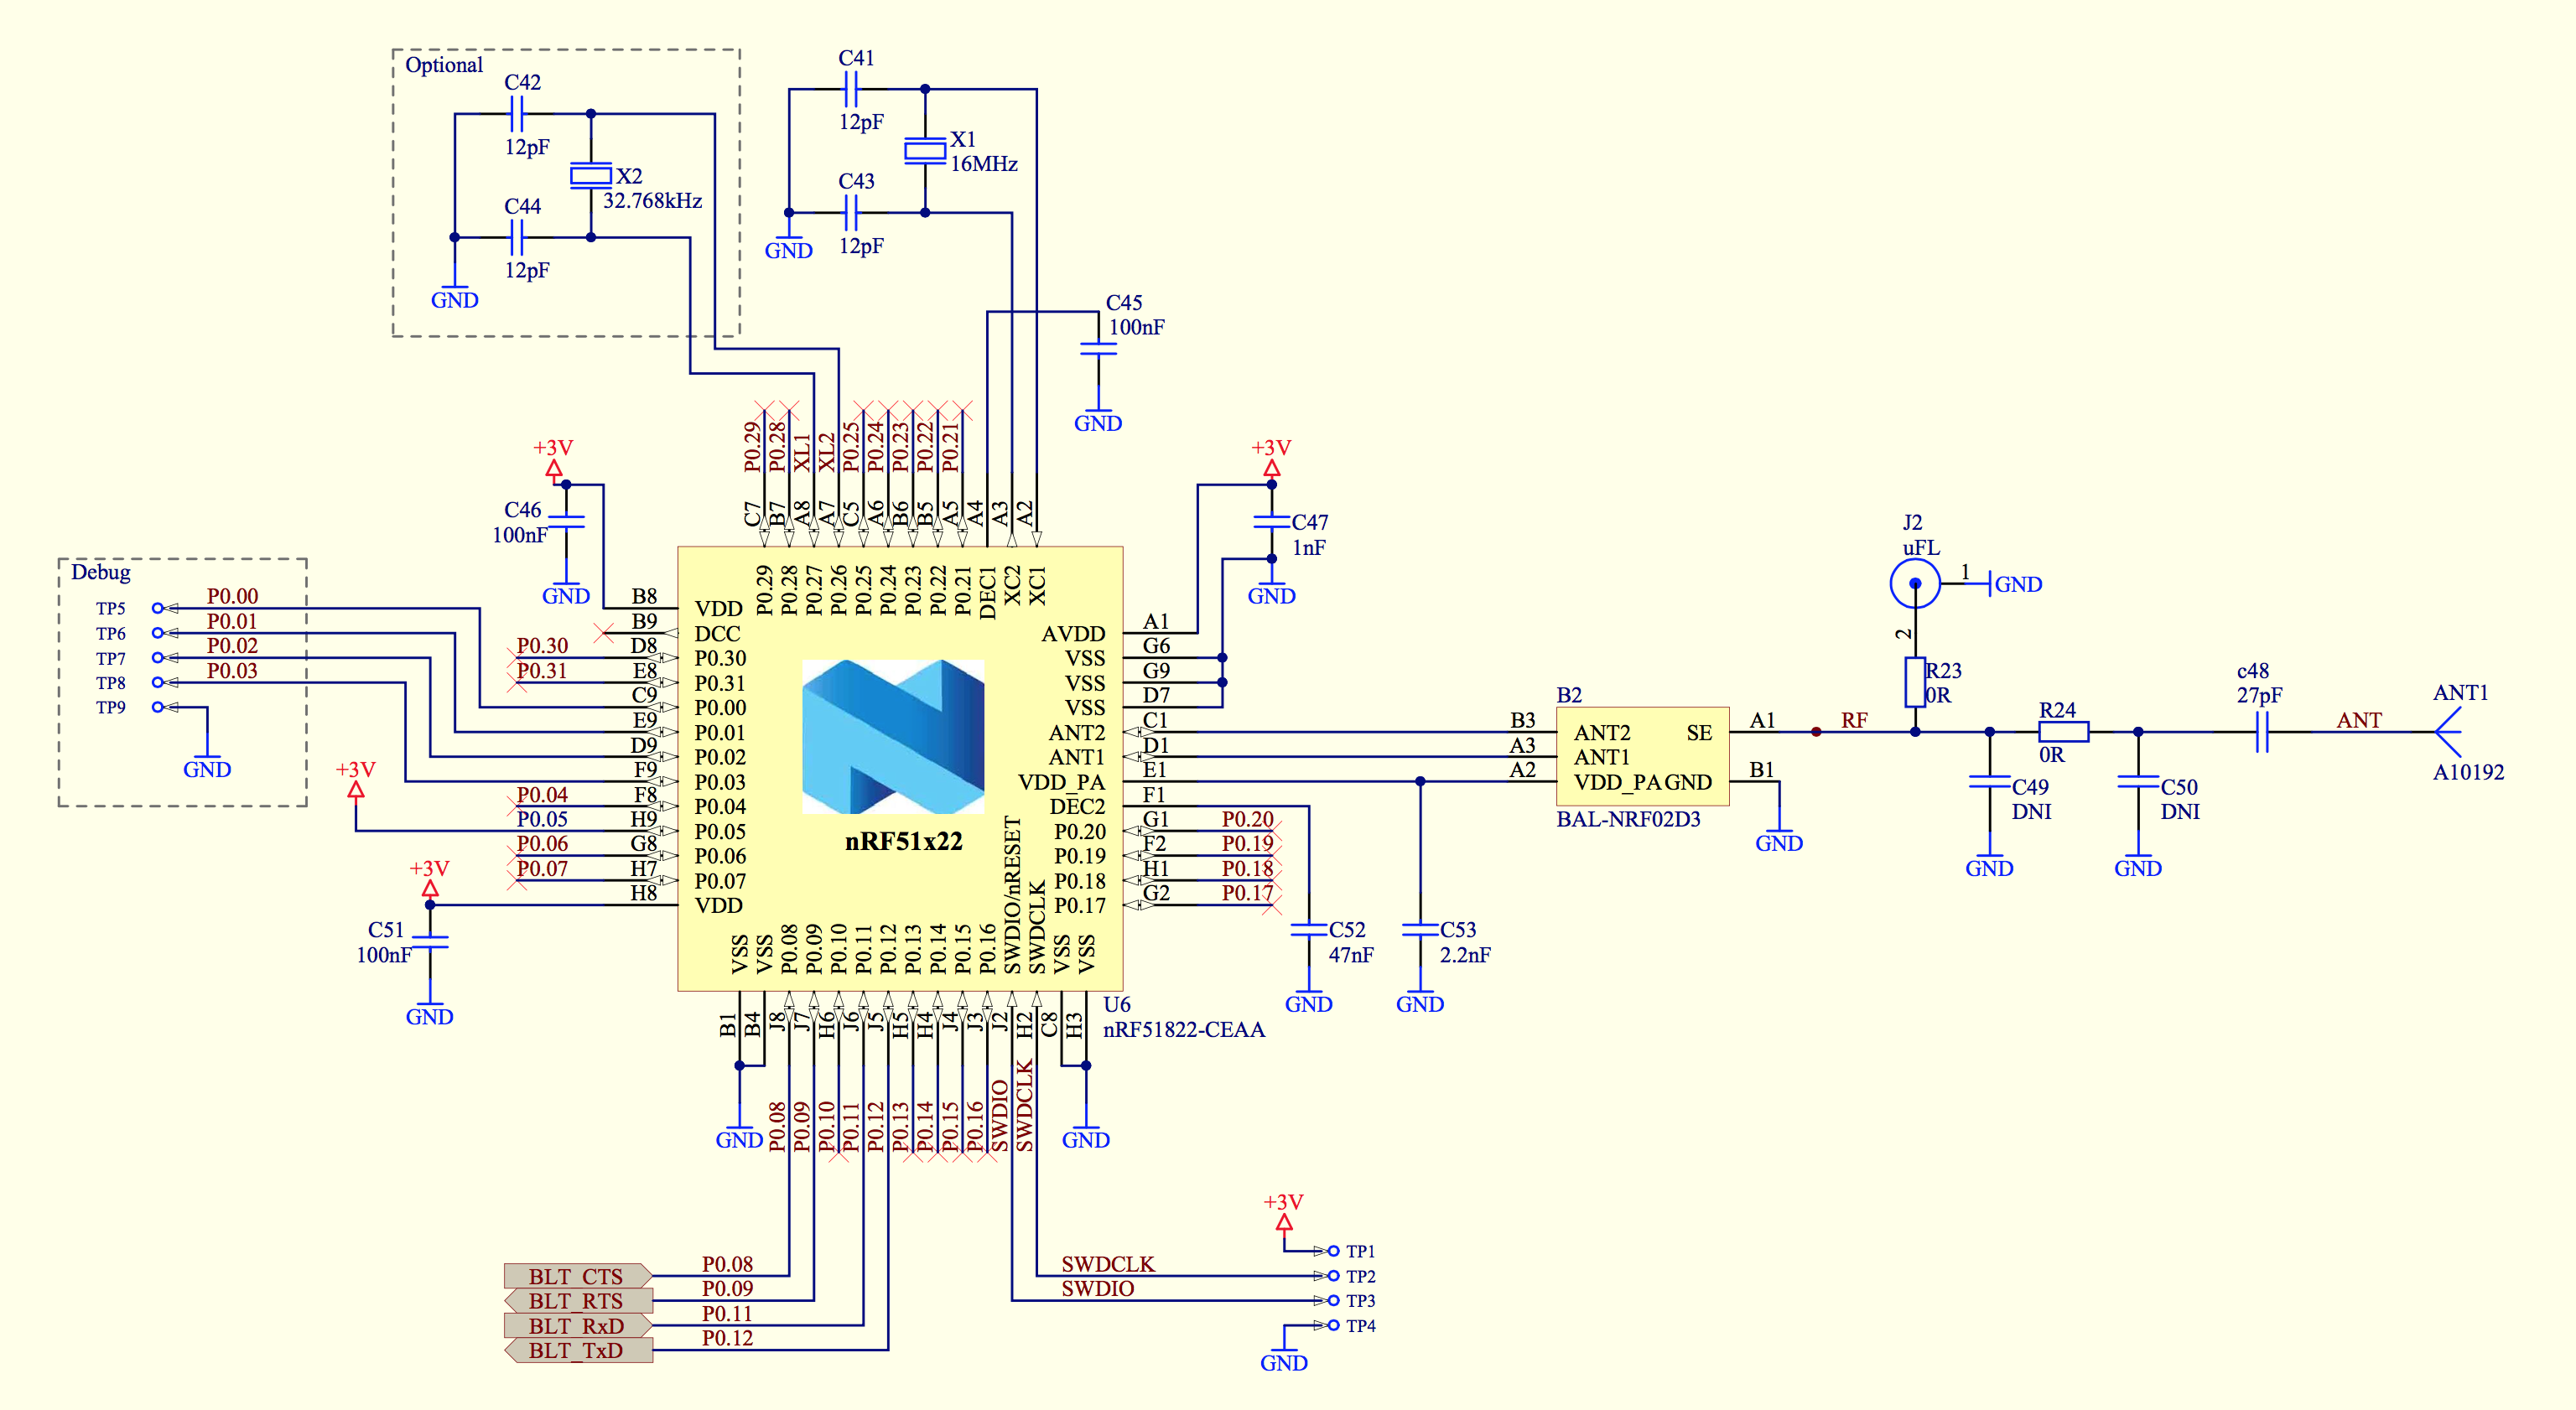The height and width of the screenshot is (1410, 2576).
Task: Select the C47 1nF capacitor
Action: (1271, 521)
